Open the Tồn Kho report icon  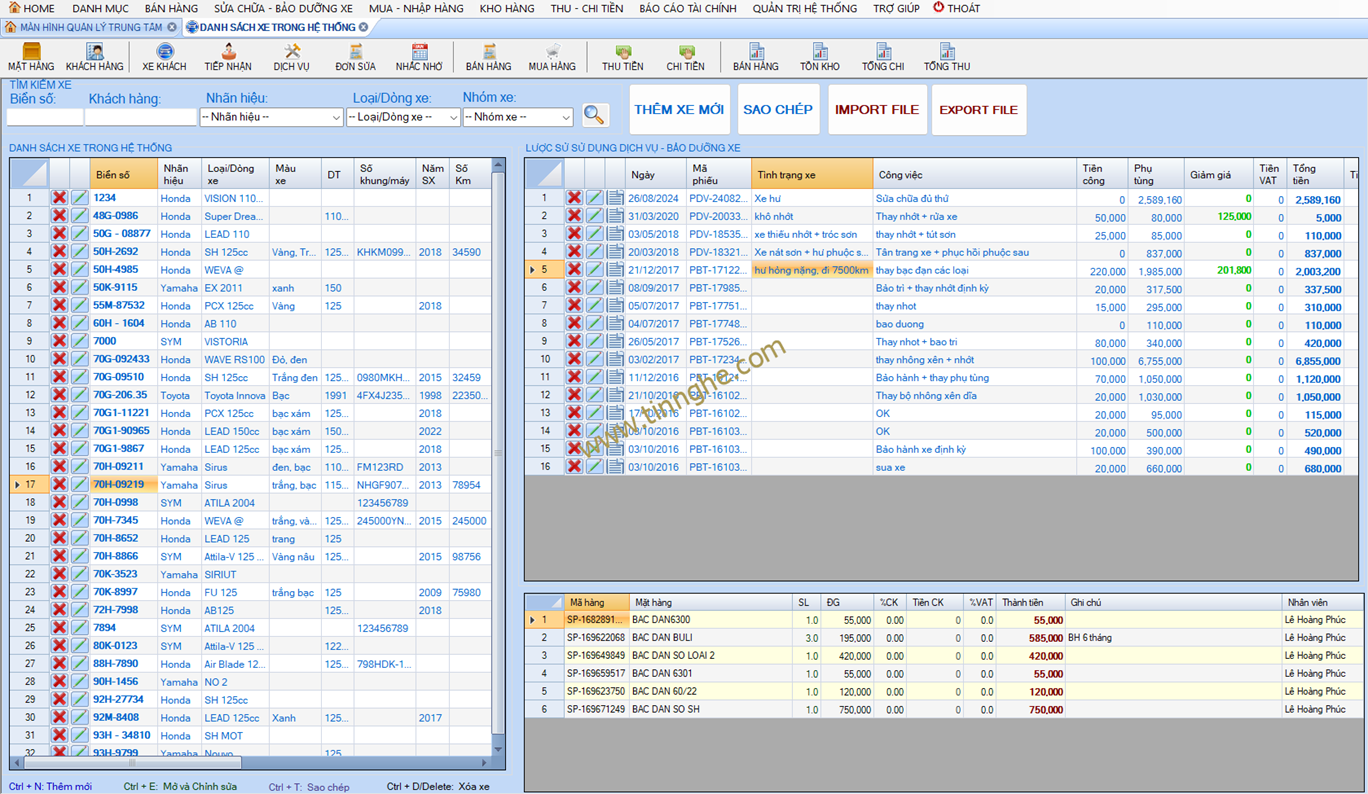820,57
